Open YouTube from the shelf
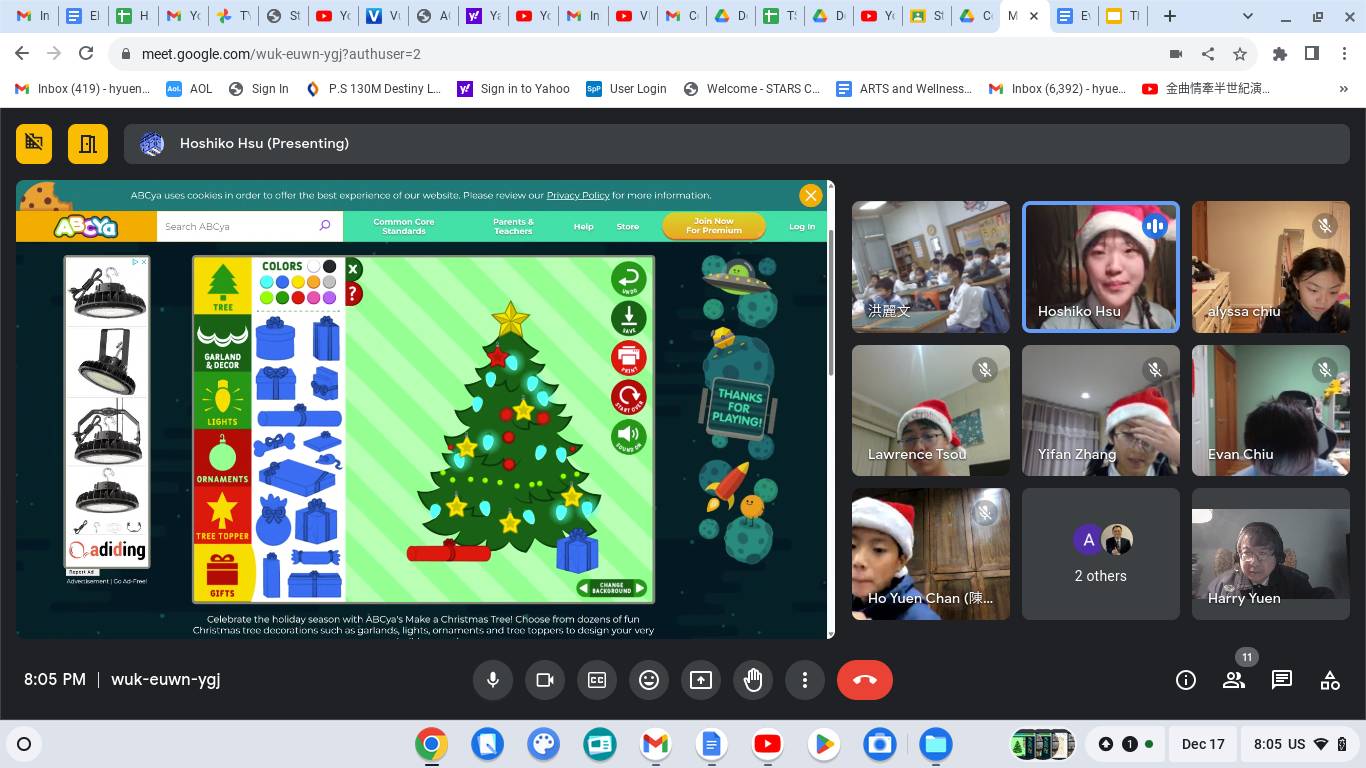Image resolution: width=1366 pixels, height=768 pixels. pos(767,744)
